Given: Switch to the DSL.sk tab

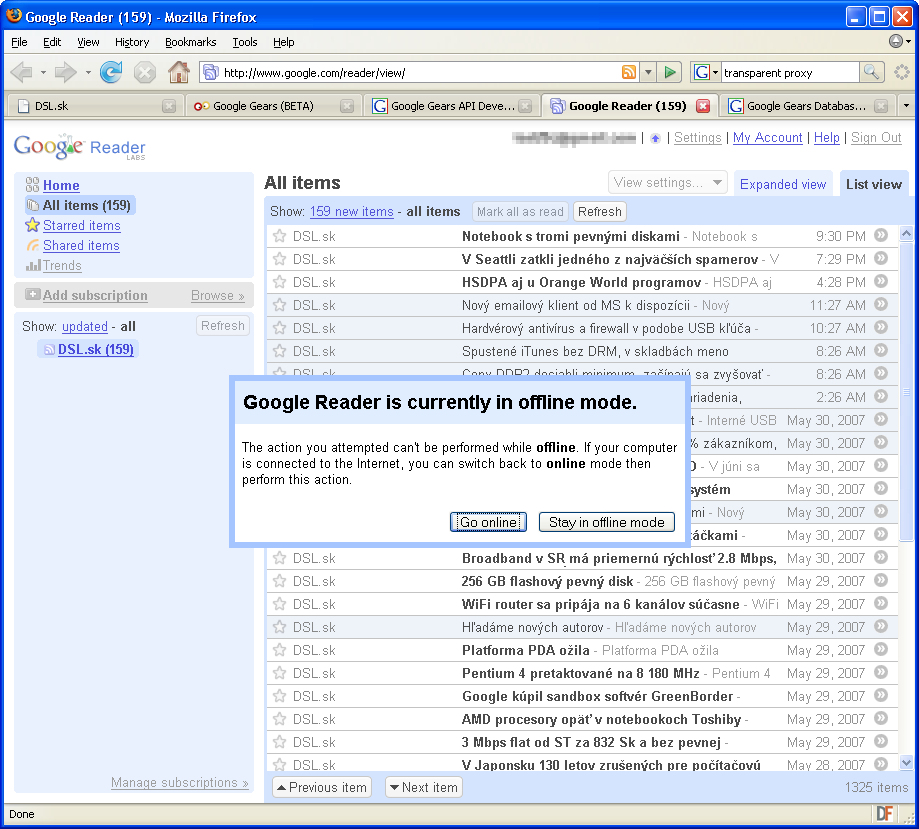Looking at the screenshot, I should tap(95, 106).
